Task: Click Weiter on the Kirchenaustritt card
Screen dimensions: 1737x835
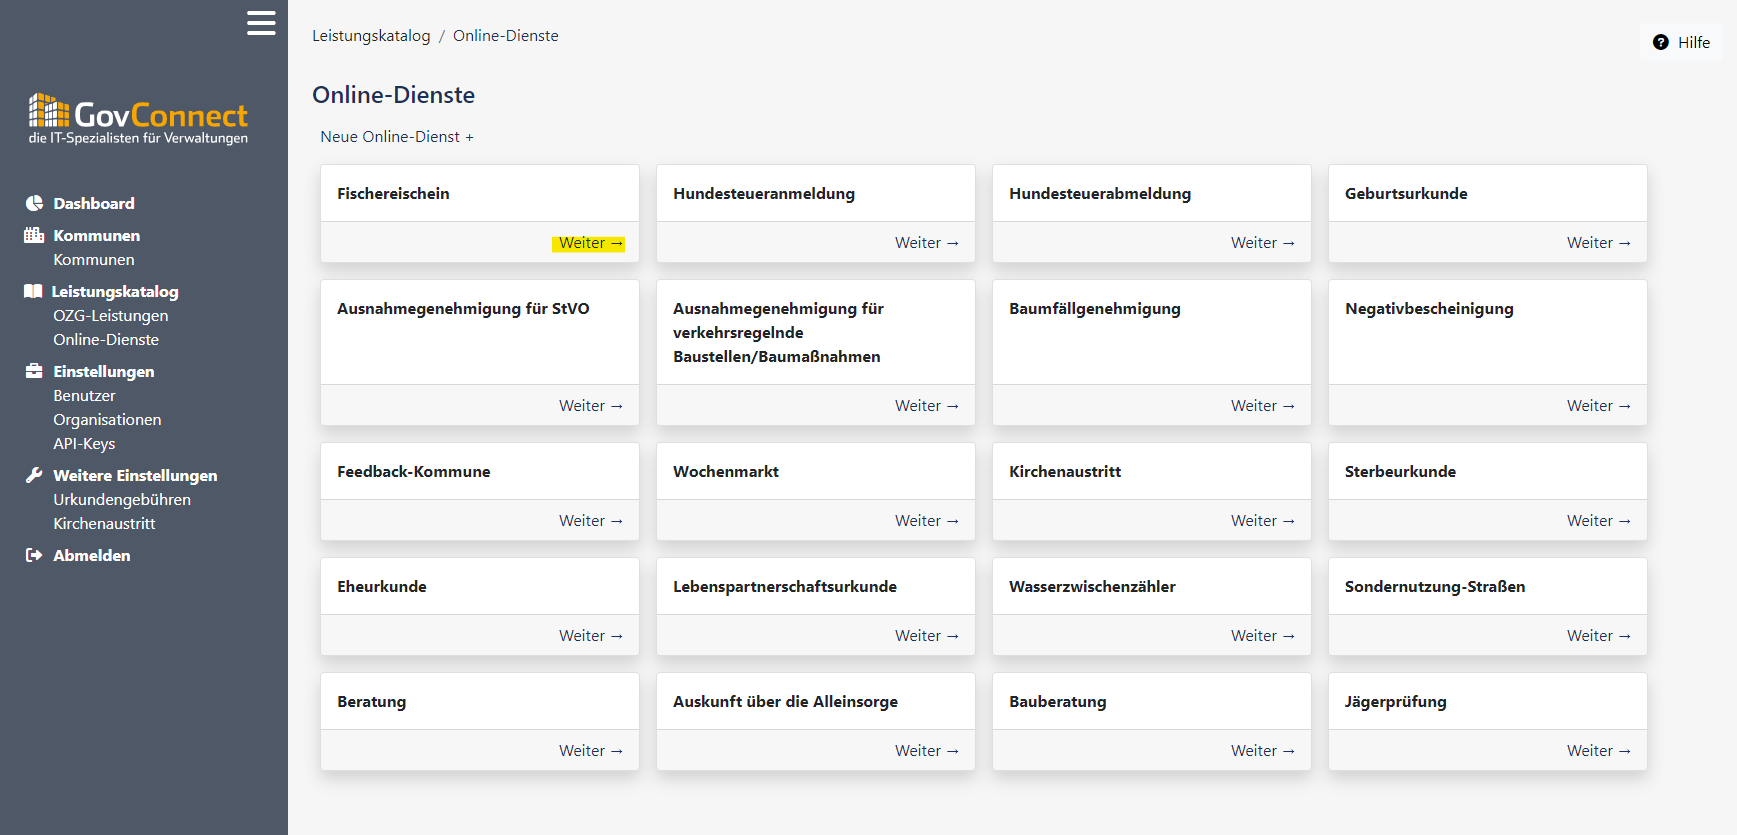Action: [x=1263, y=521]
